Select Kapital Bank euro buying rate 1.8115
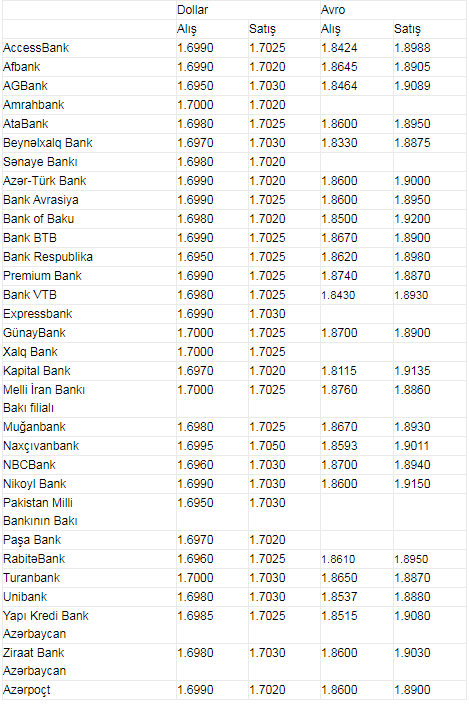Viewport: 469px width, 704px height. coord(339,371)
